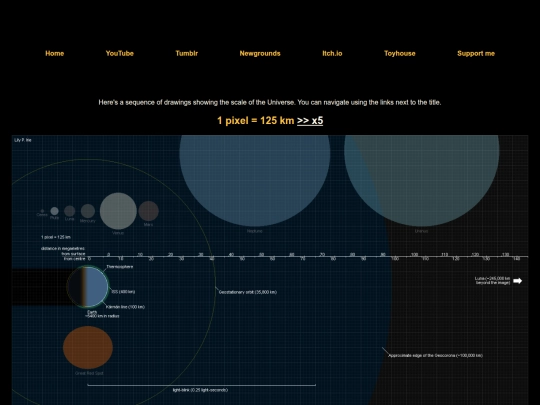Visit the Newgrounds link
The width and height of the screenshot is (540, 405).
click(260, 53)
